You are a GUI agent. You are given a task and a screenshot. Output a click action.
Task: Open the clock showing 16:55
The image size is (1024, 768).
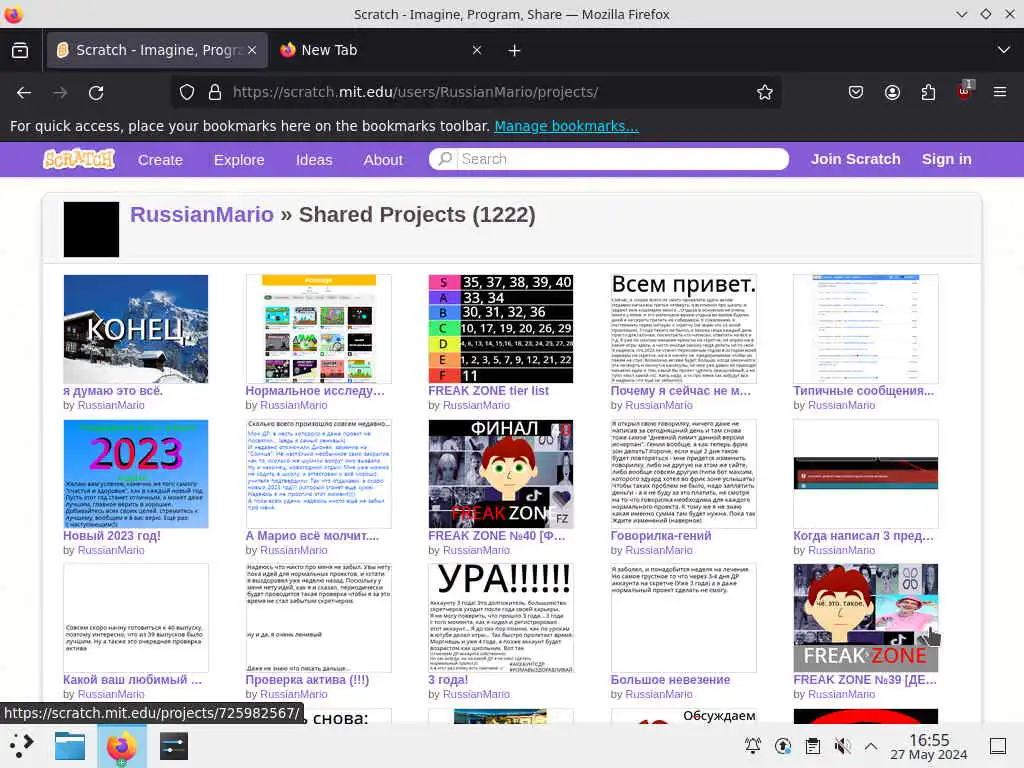929,746
